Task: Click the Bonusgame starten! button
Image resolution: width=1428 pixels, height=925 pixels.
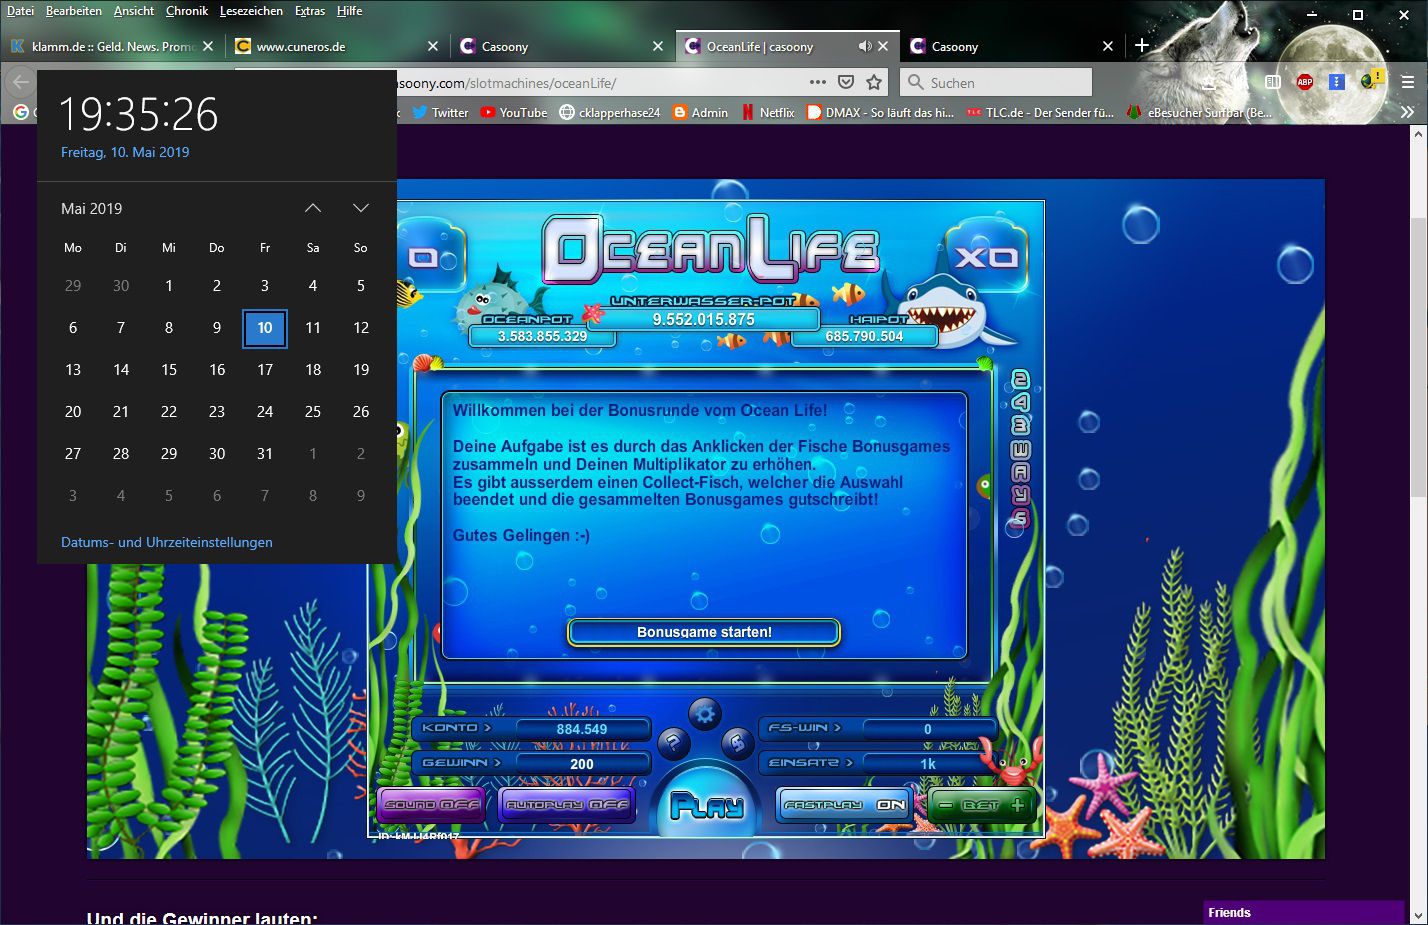Action: point(704,632)
